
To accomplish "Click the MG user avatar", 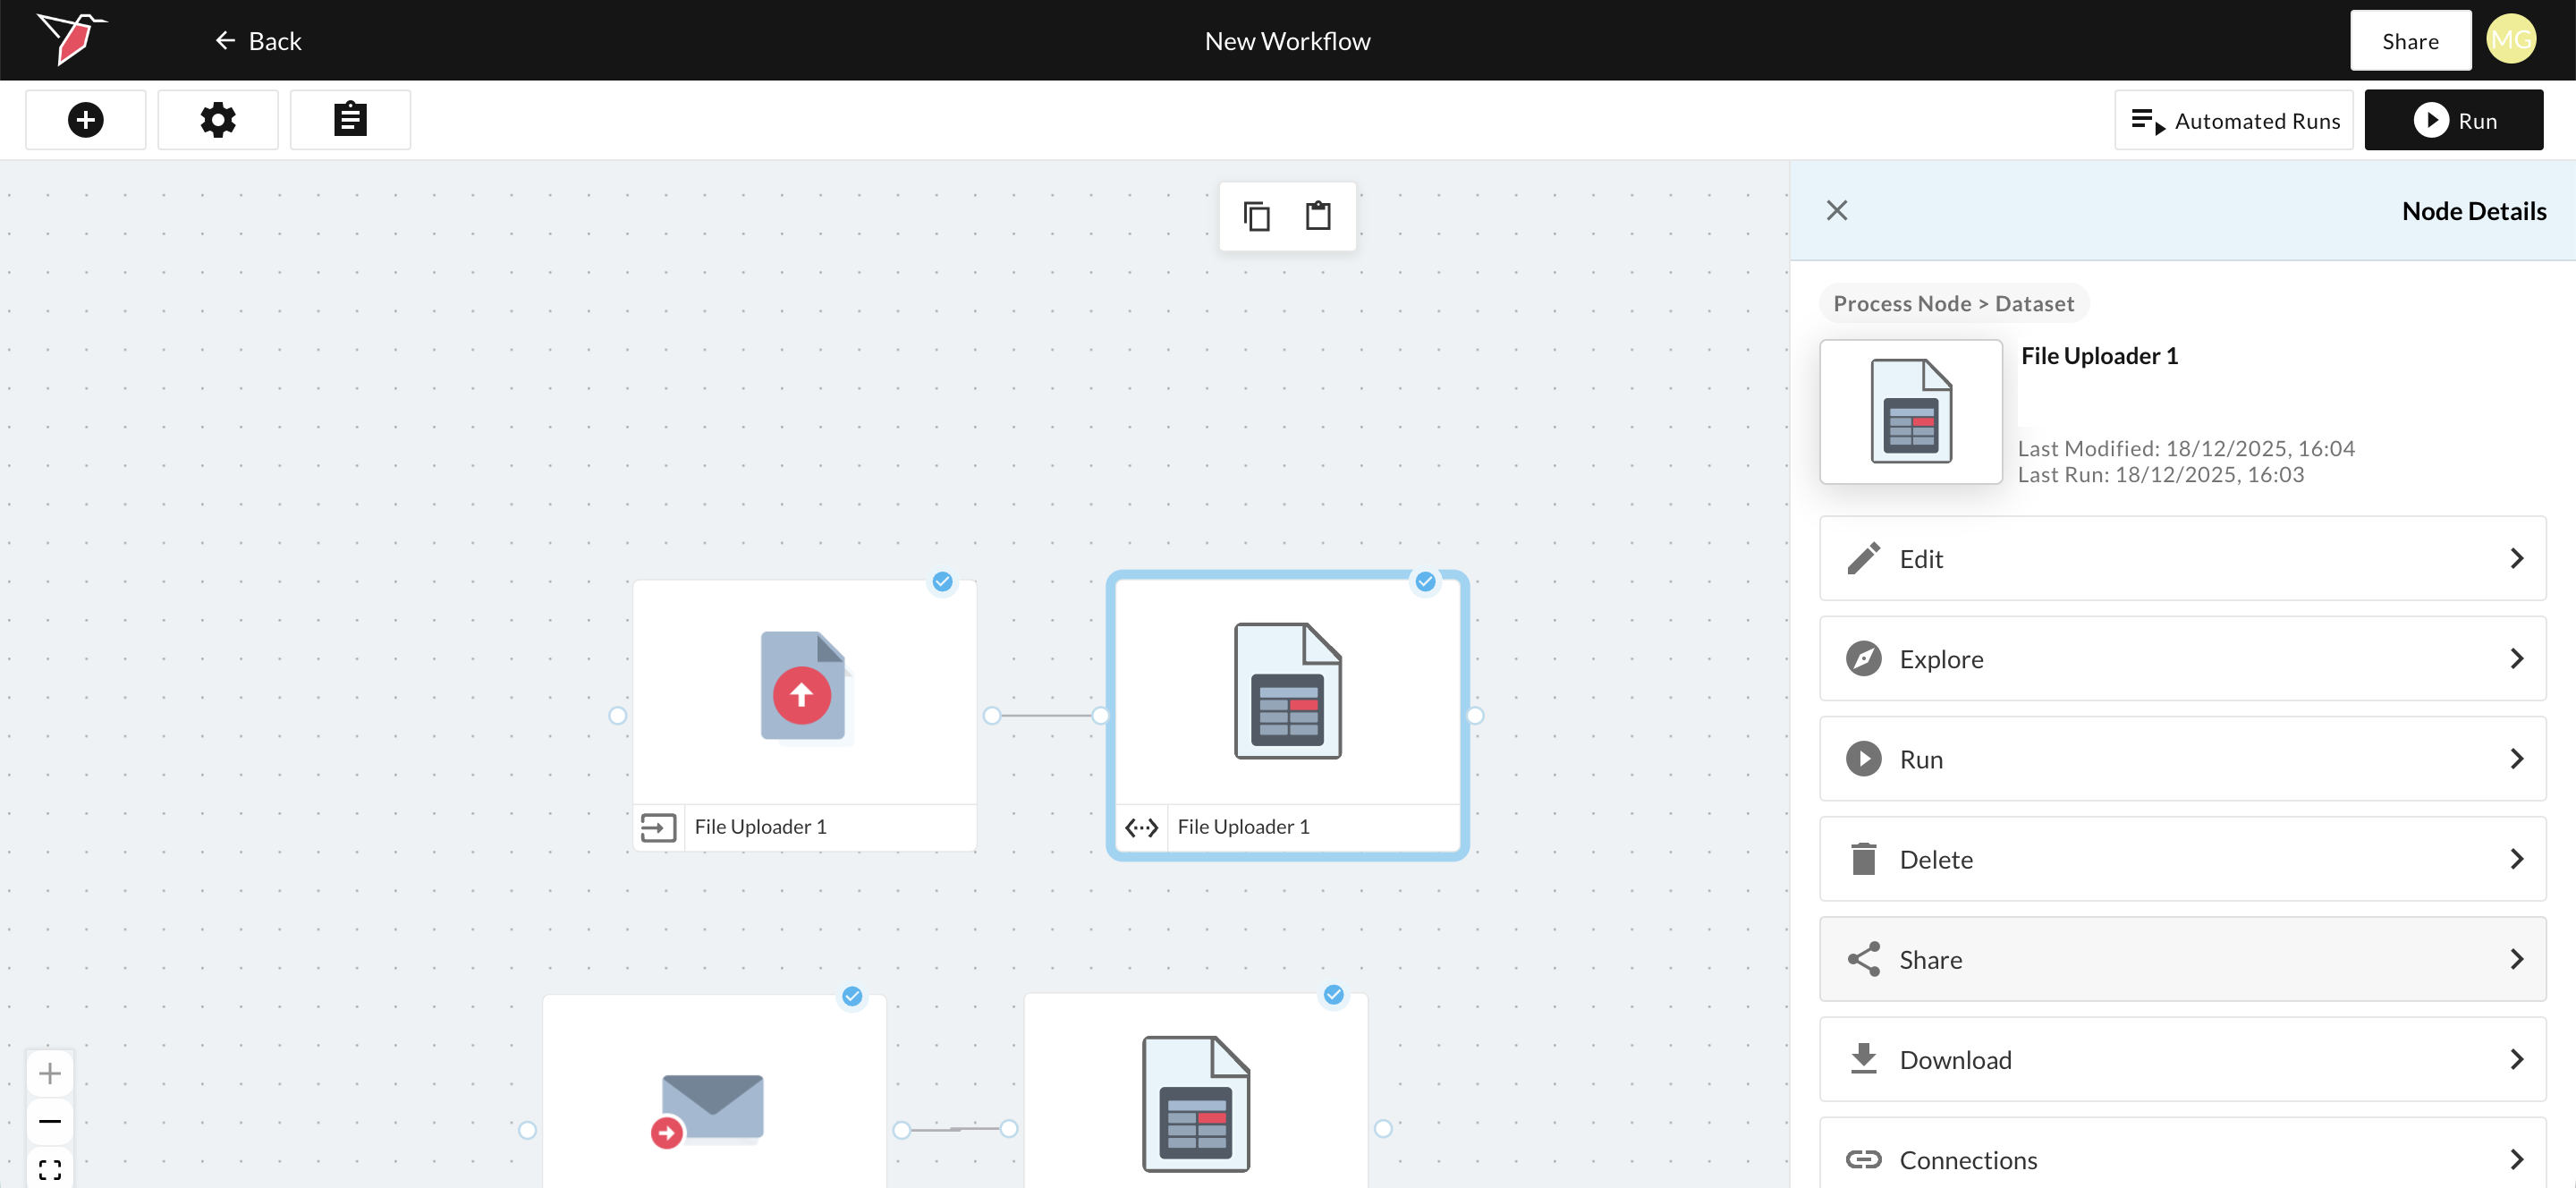I will point(2510,40).
